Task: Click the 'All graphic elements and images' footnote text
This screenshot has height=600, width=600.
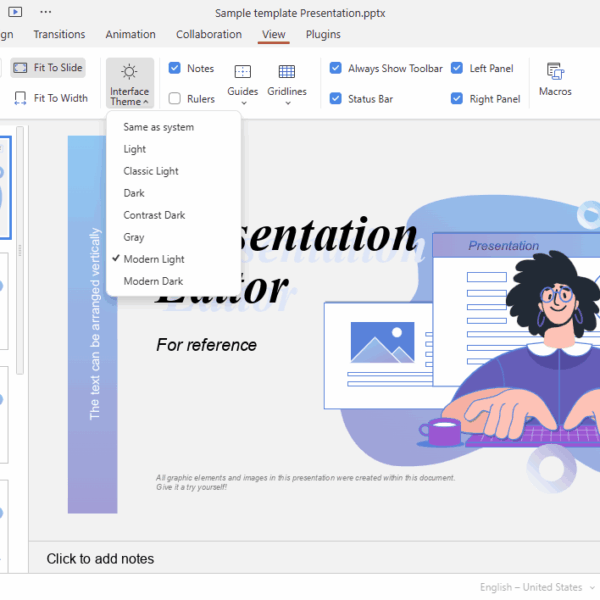Action: click(x=305, y=482)
